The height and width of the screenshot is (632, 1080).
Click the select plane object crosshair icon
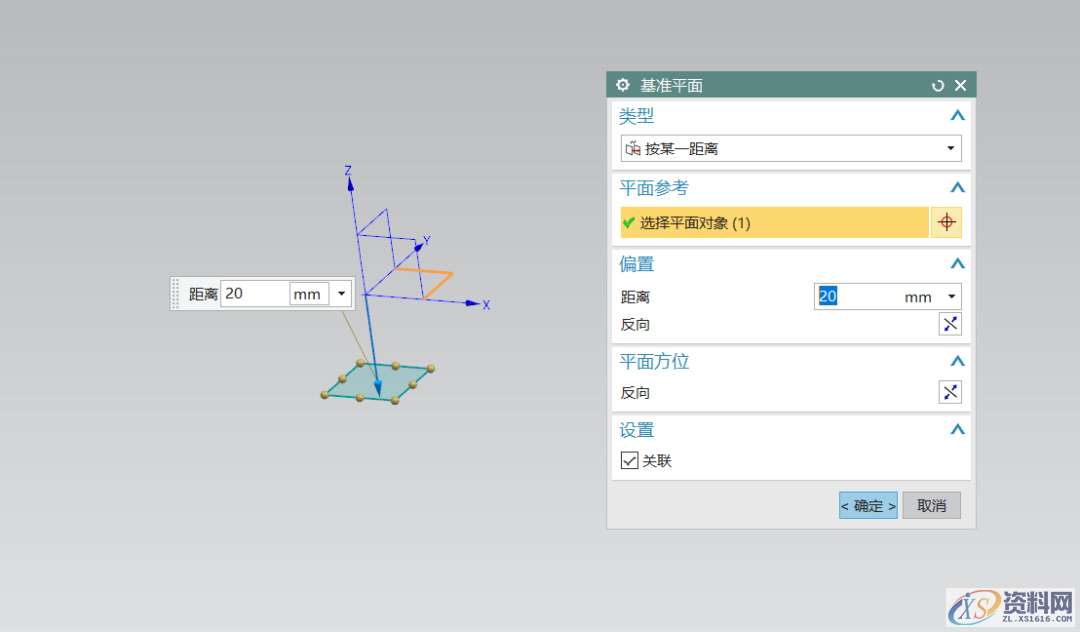(x=946, y=223)
